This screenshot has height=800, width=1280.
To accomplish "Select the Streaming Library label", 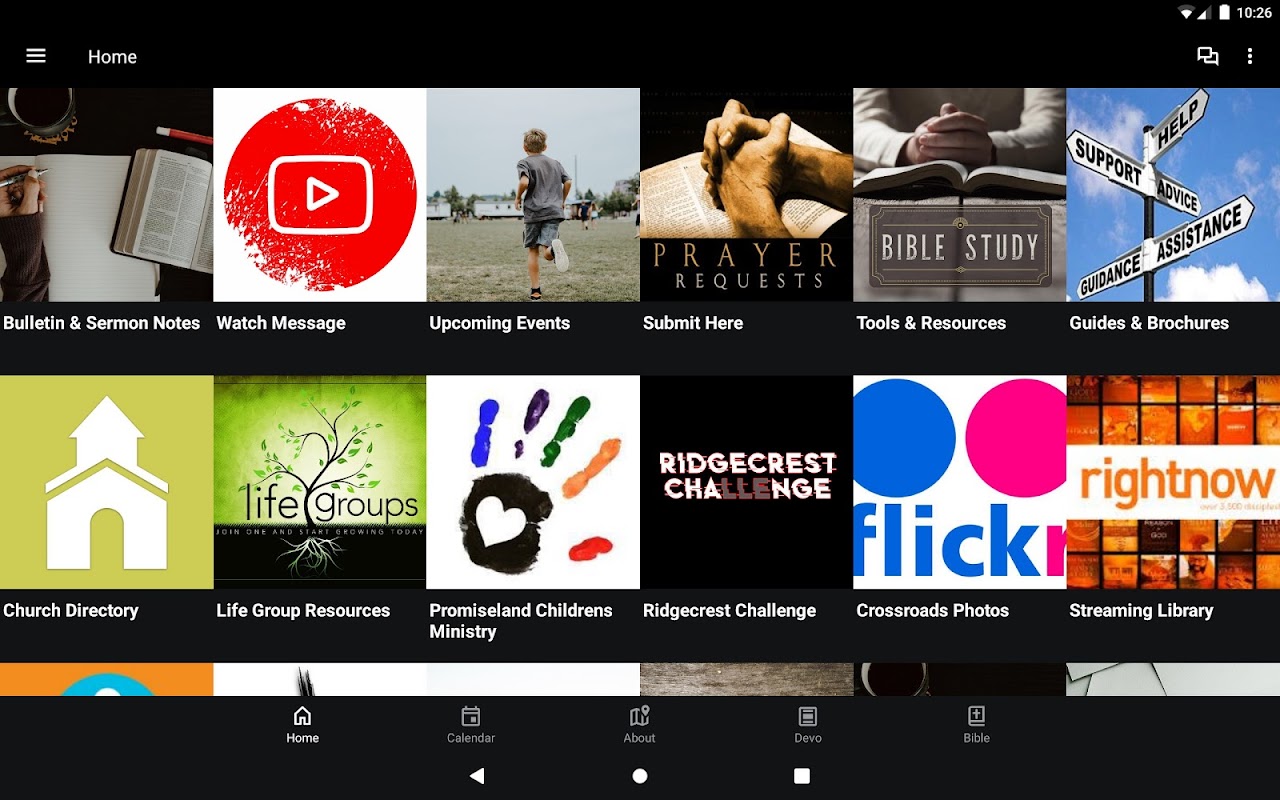I will (x=1141, y=610).
